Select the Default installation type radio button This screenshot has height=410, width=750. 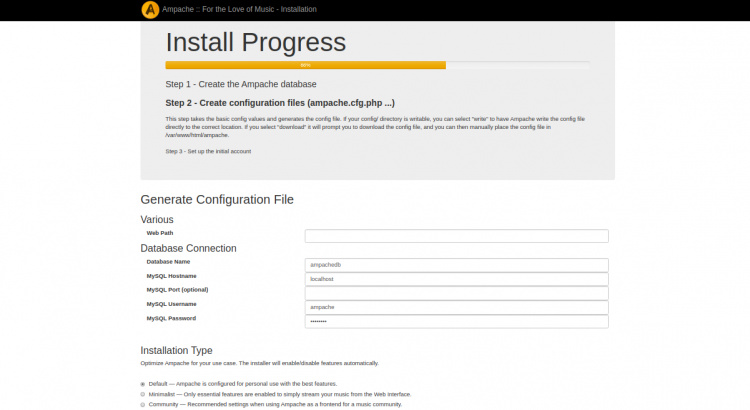point(143,384)
